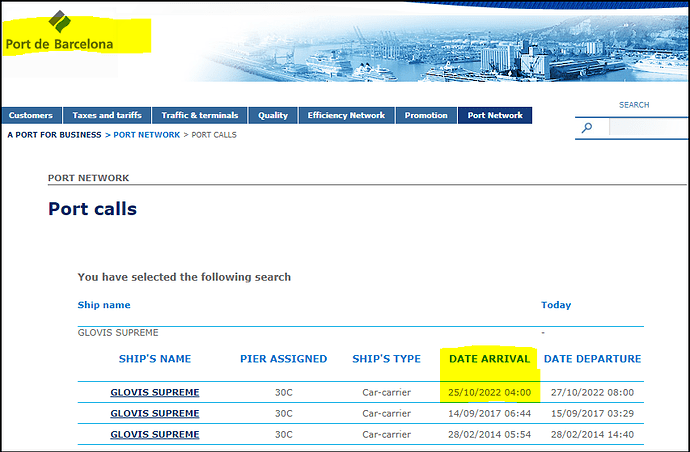Select arrival date 14/09/2017 06:44
The width and height of the screenshot is (690, 452).
pyautogui.click(x=489, y=413)
